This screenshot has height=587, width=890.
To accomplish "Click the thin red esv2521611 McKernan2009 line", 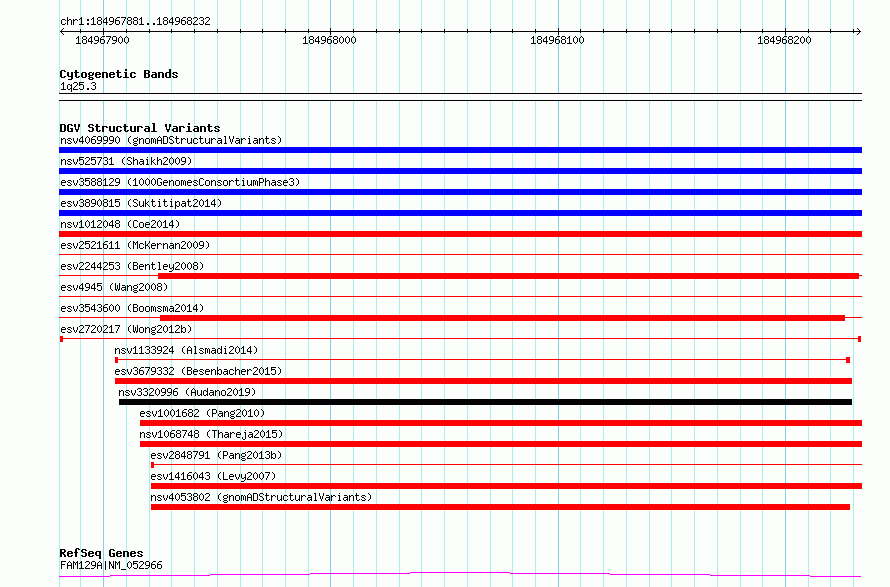I will [460, 255].
